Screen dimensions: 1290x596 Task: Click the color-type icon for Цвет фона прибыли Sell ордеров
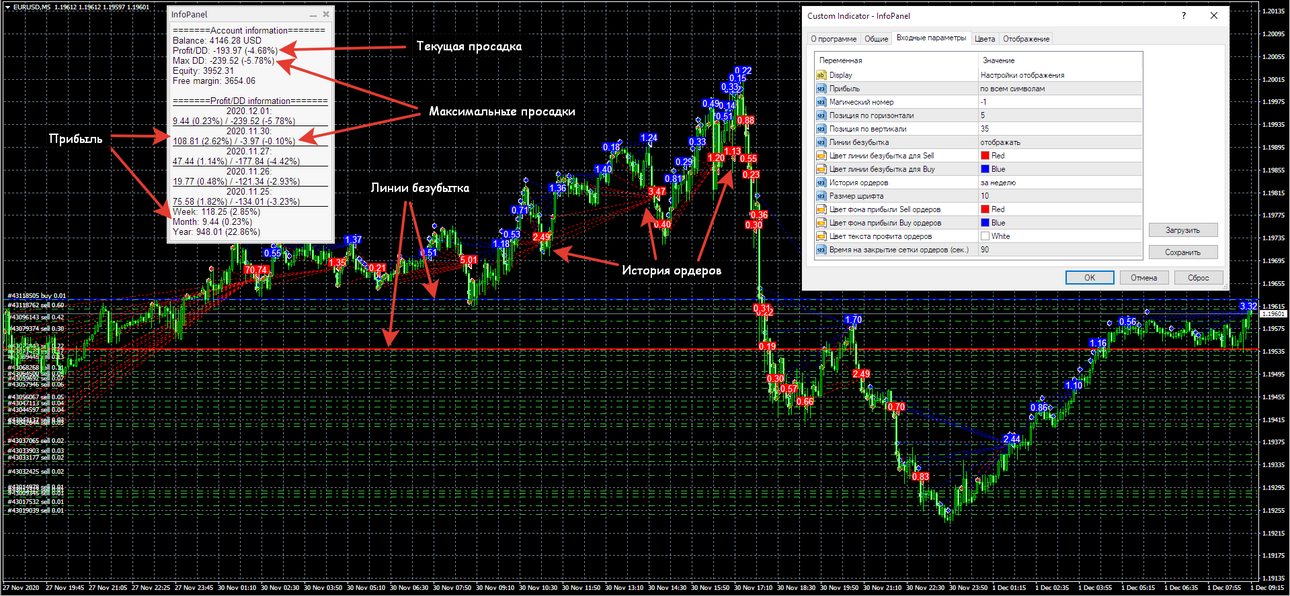[x=821, y=209]
